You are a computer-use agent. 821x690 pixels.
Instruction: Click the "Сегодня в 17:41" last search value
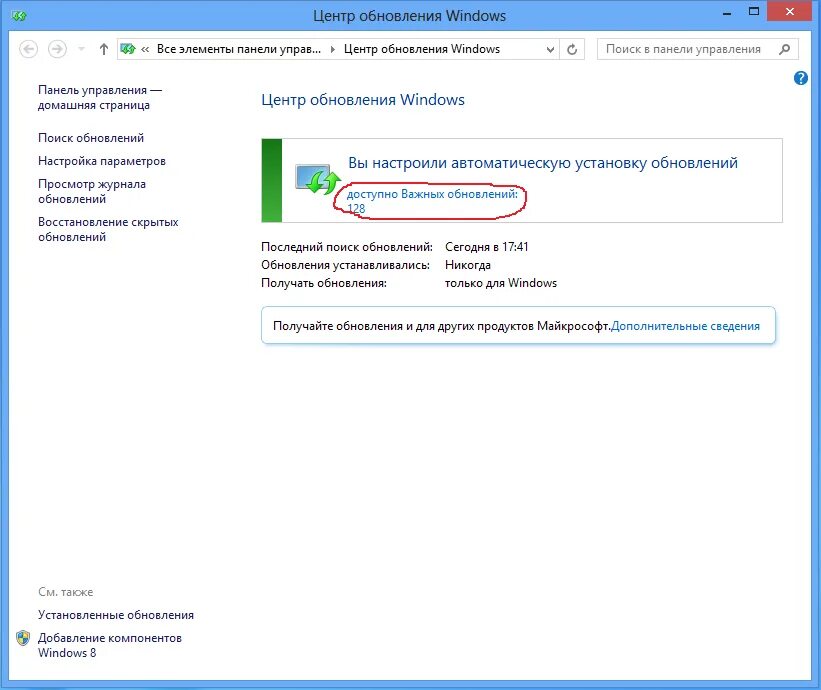(486, 247)
